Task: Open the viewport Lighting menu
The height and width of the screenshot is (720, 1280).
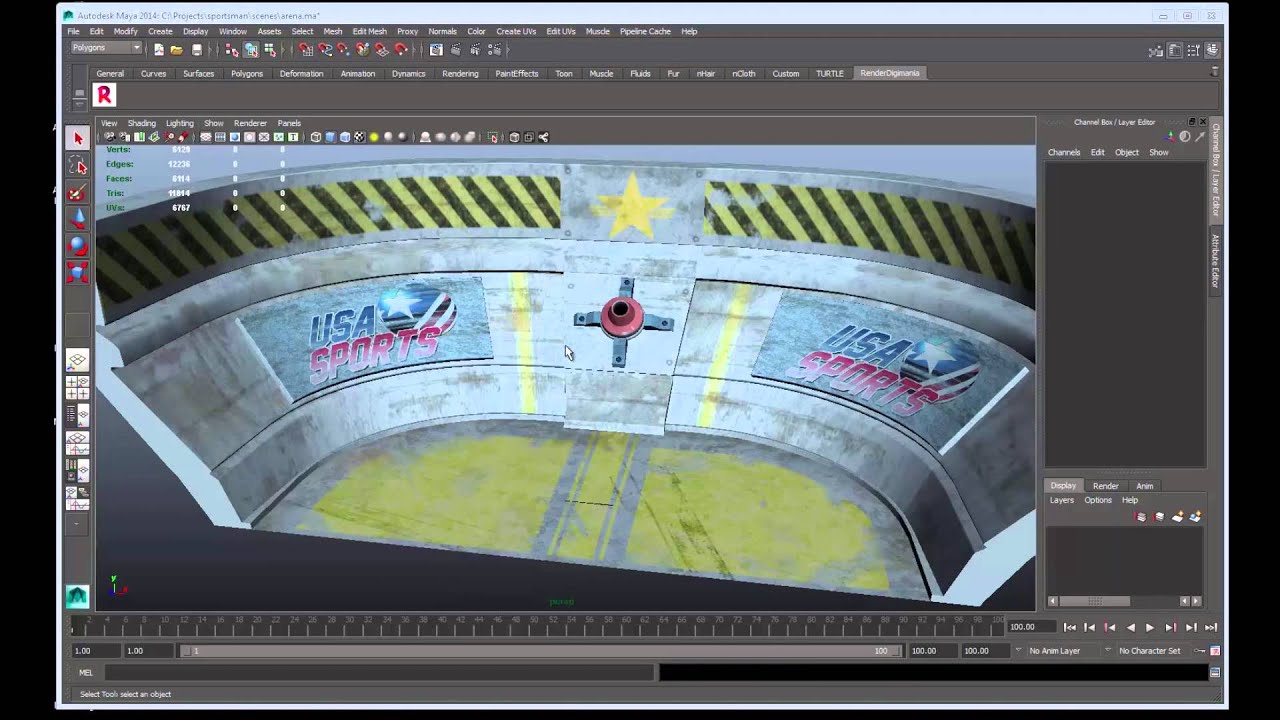Action: pos(180,123)
